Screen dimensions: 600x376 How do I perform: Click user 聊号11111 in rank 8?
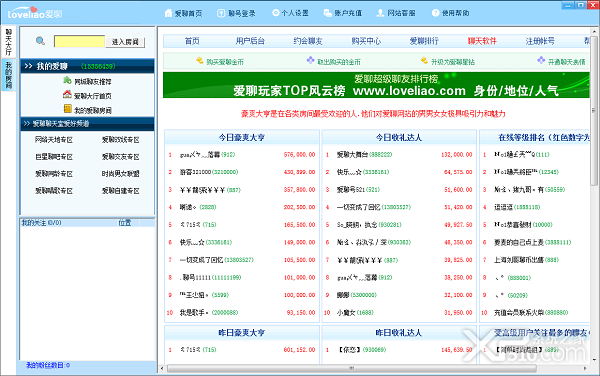click(210, 277)
